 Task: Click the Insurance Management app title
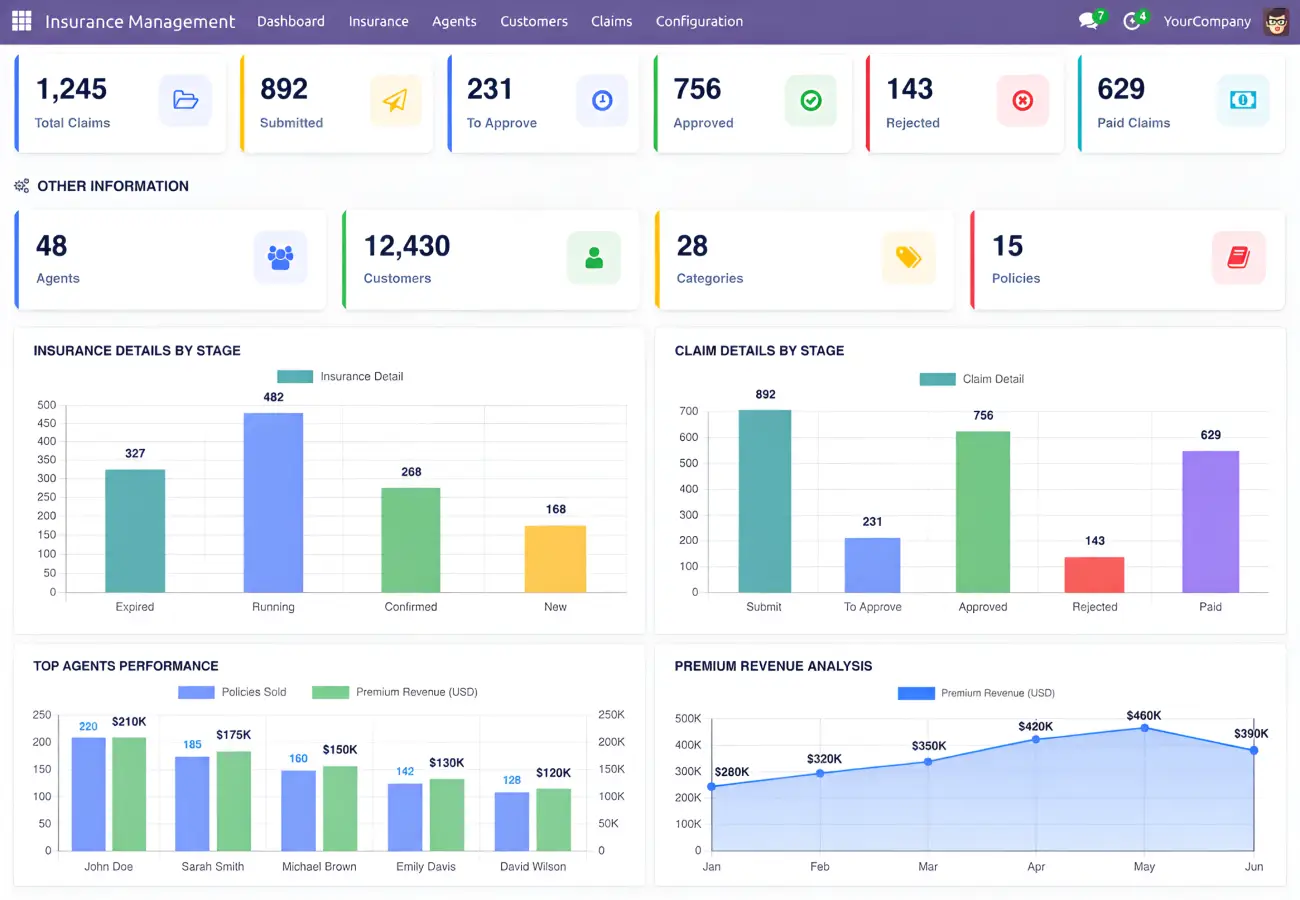click(x=140, y=21)
